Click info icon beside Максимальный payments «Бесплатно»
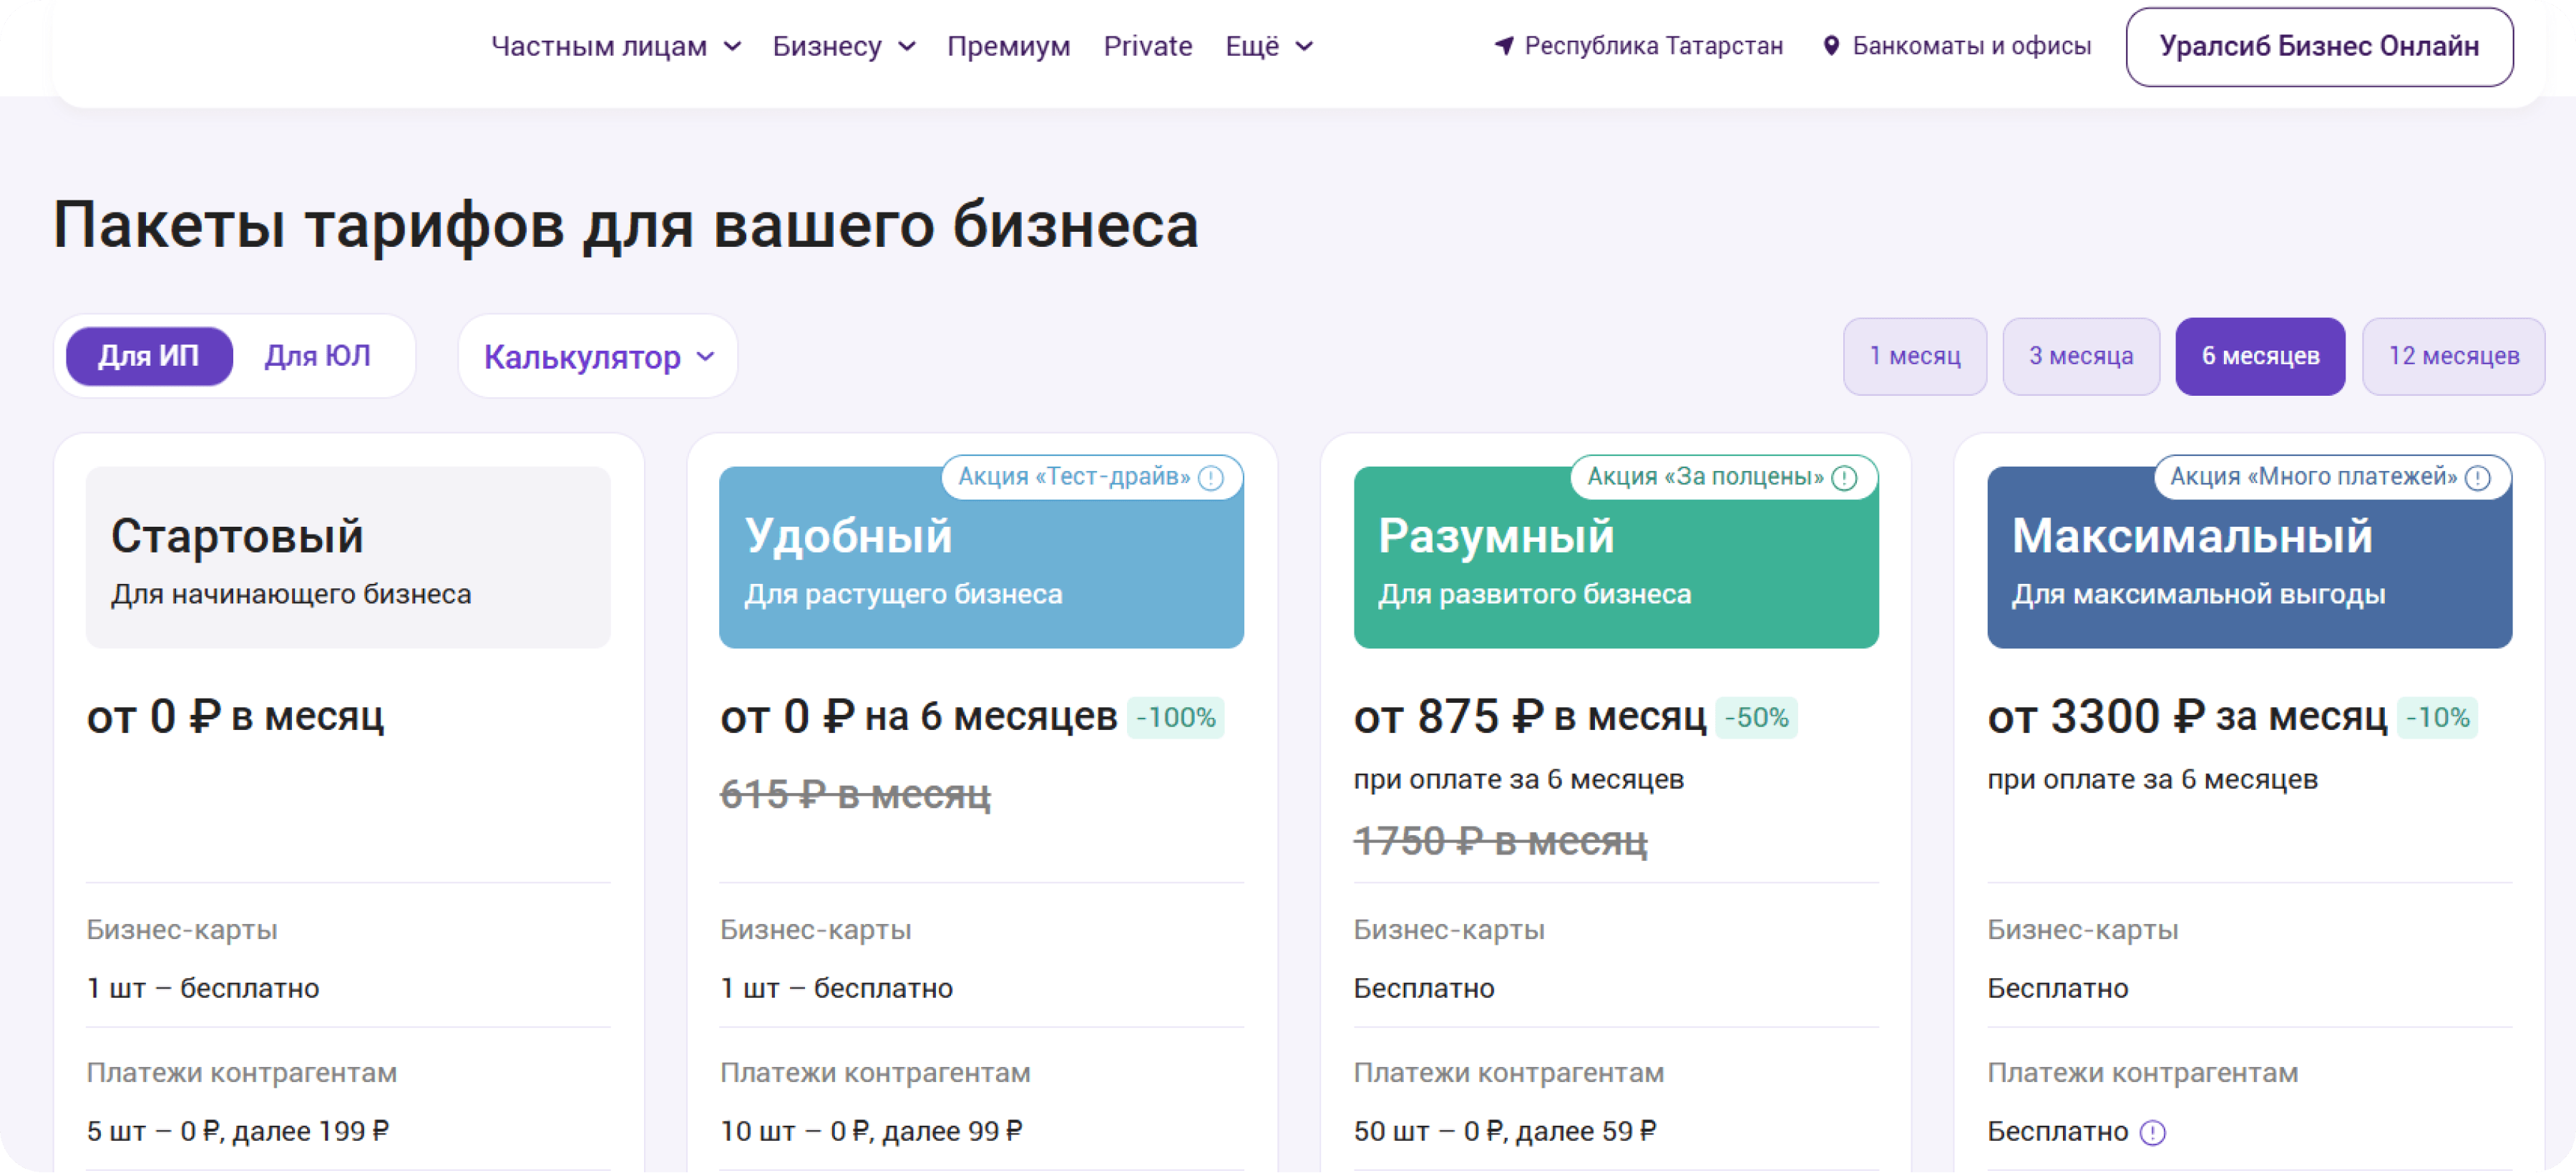2576x1173 pixels. 2152,1132
